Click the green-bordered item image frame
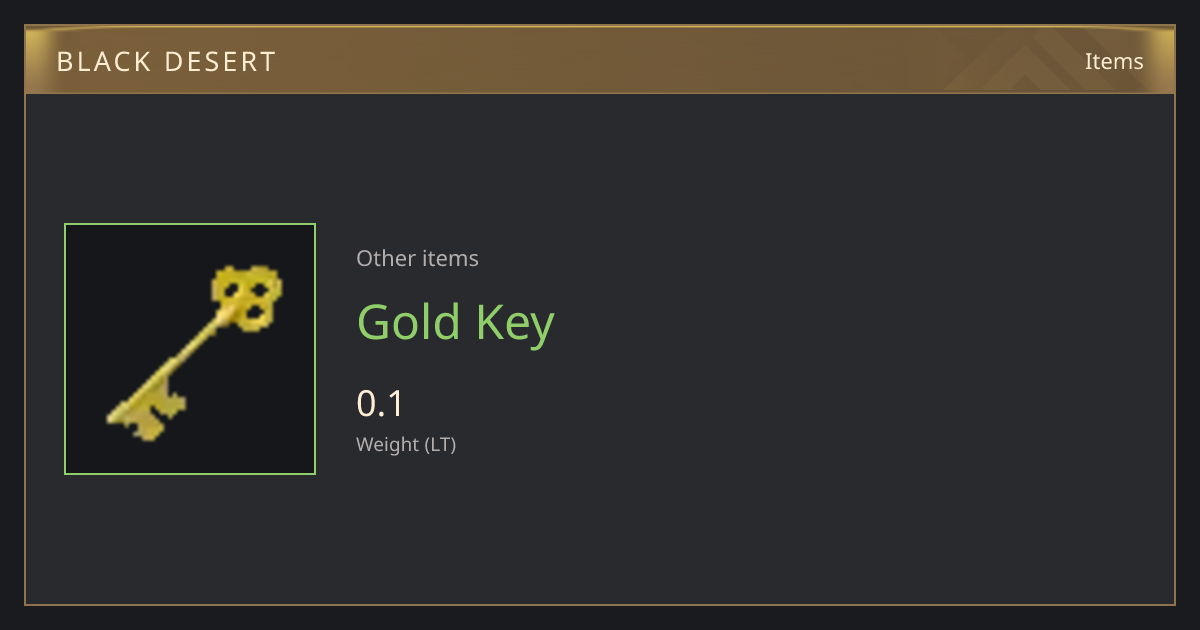 [190, 349]
